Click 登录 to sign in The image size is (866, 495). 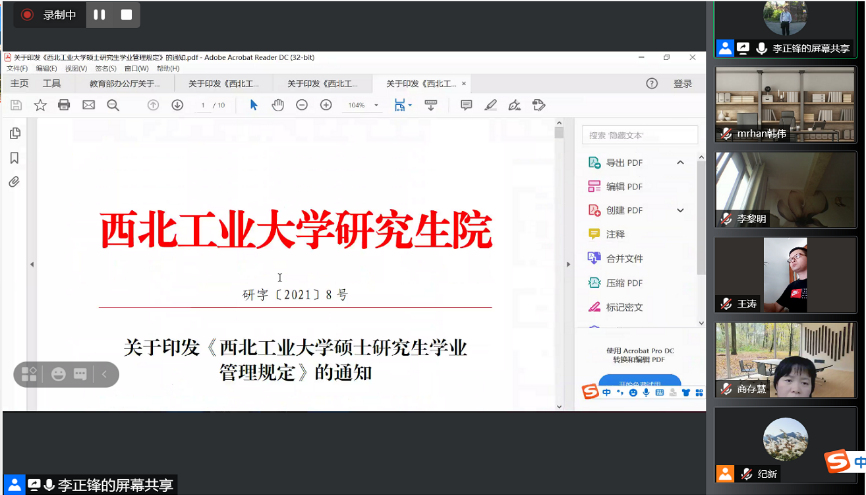click(682, 84)
